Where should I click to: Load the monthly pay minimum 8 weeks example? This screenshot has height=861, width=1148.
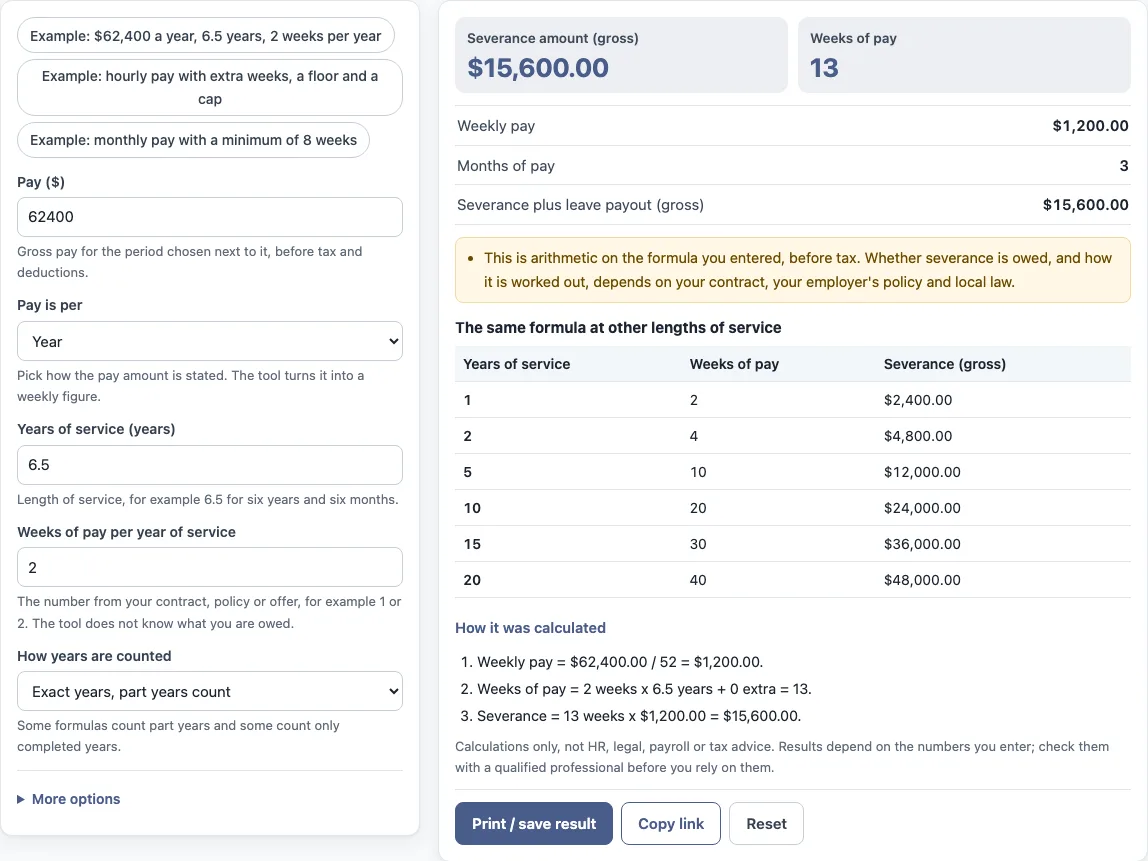pos(193,140)
